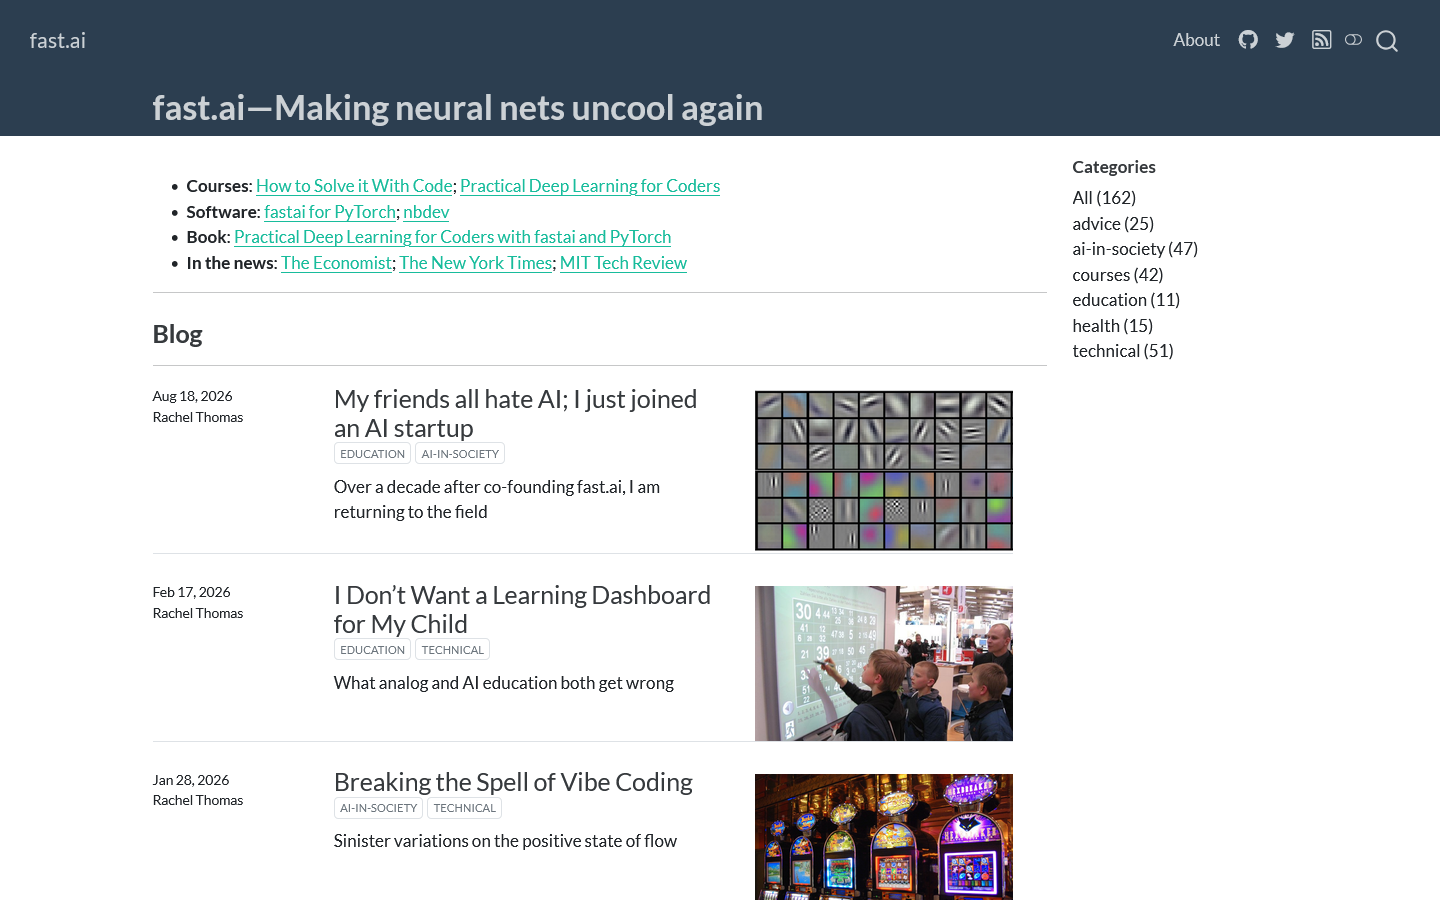Open neural net filters thumbnail image

tap(884, 470)
